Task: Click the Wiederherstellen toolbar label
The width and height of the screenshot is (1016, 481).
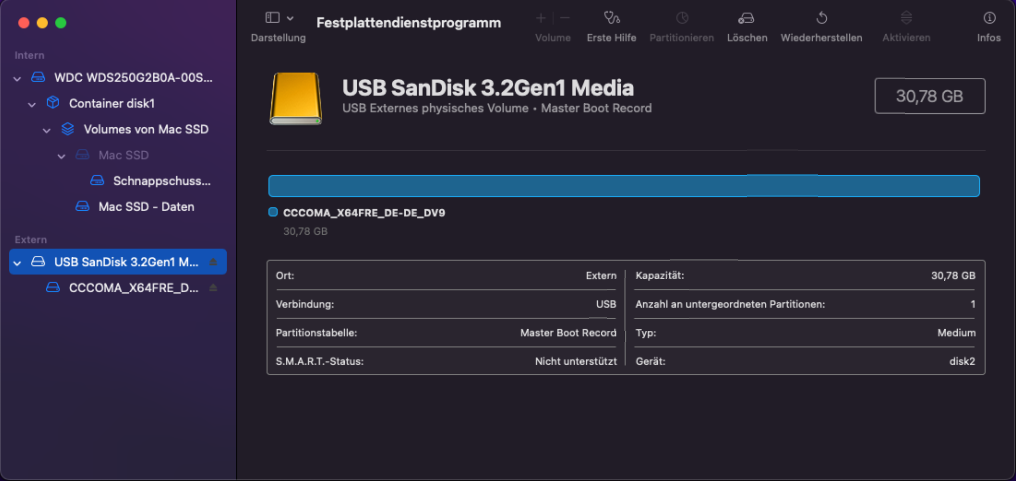Action: coord(822,38)
